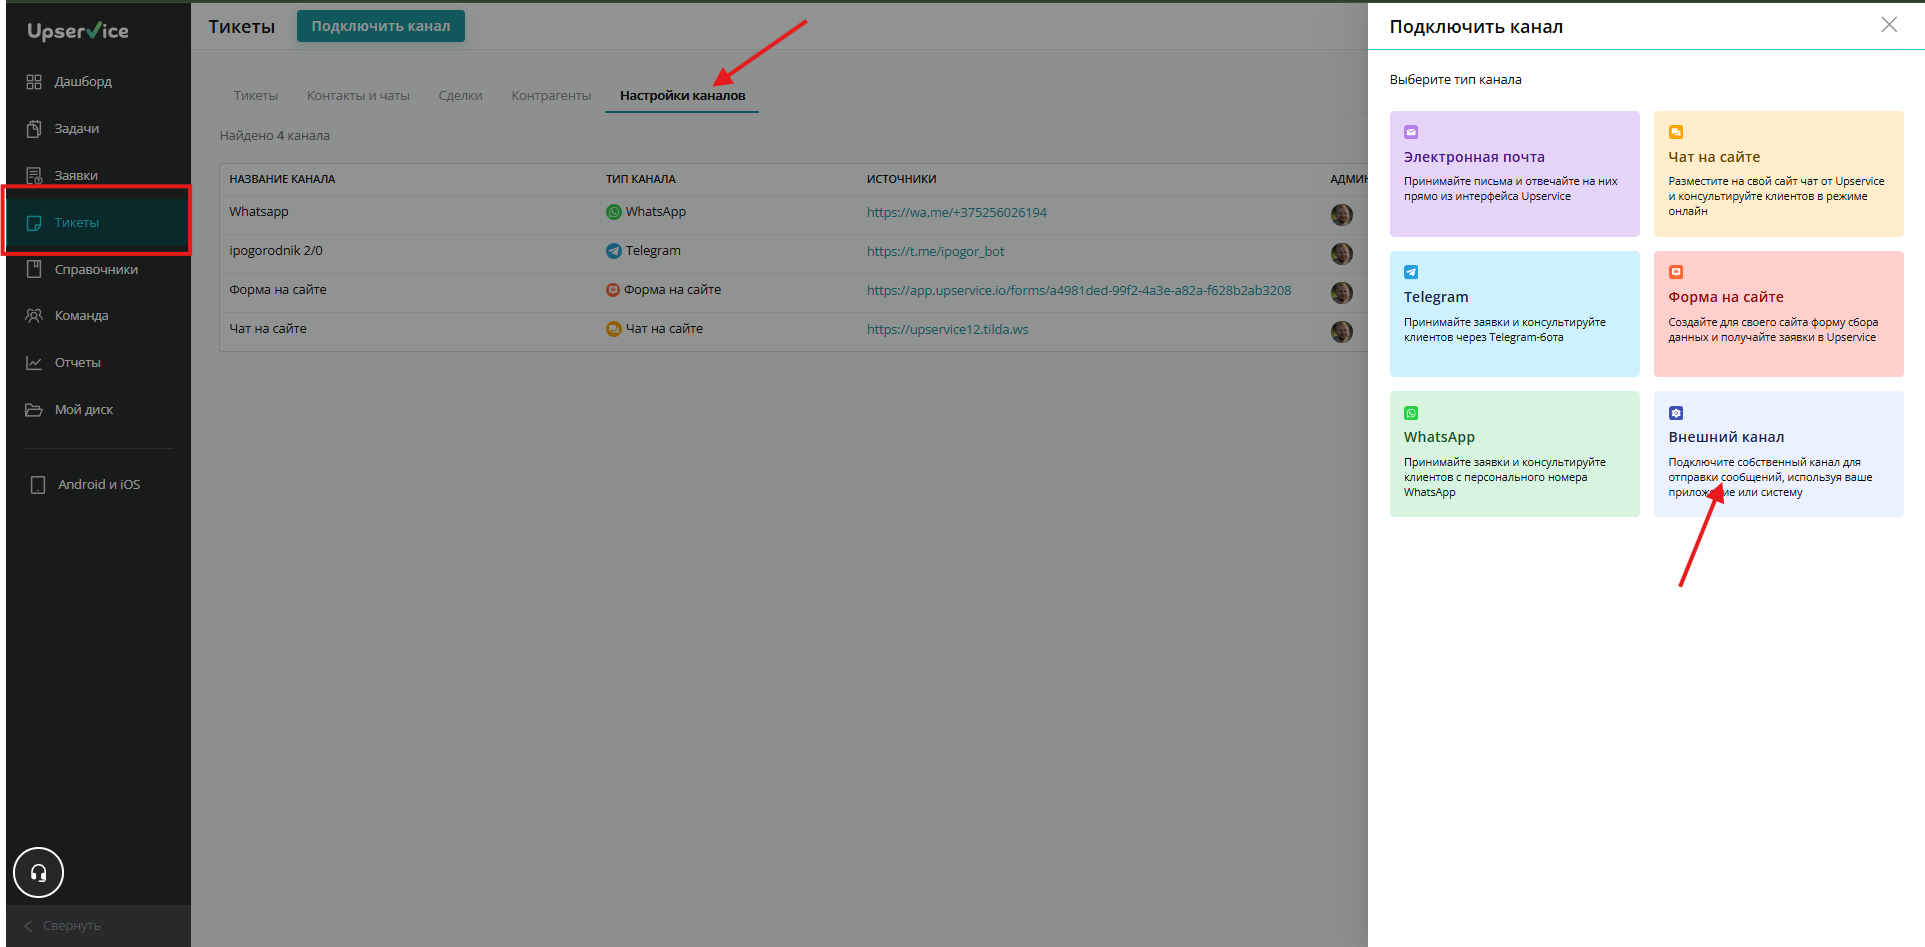Open the app.upservice.io forms link
1925x947 pixels.
pos(1079,291)
